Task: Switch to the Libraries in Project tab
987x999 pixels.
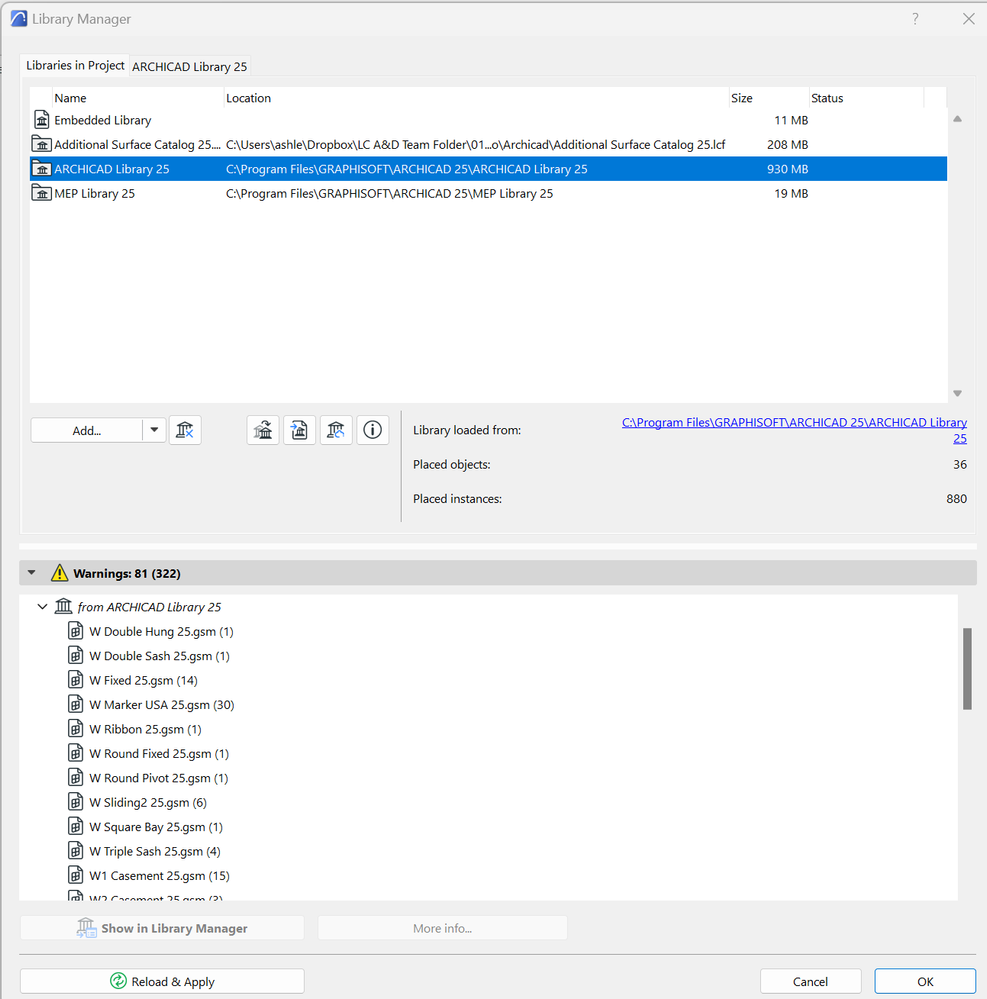Action: [x=75, y=65]
